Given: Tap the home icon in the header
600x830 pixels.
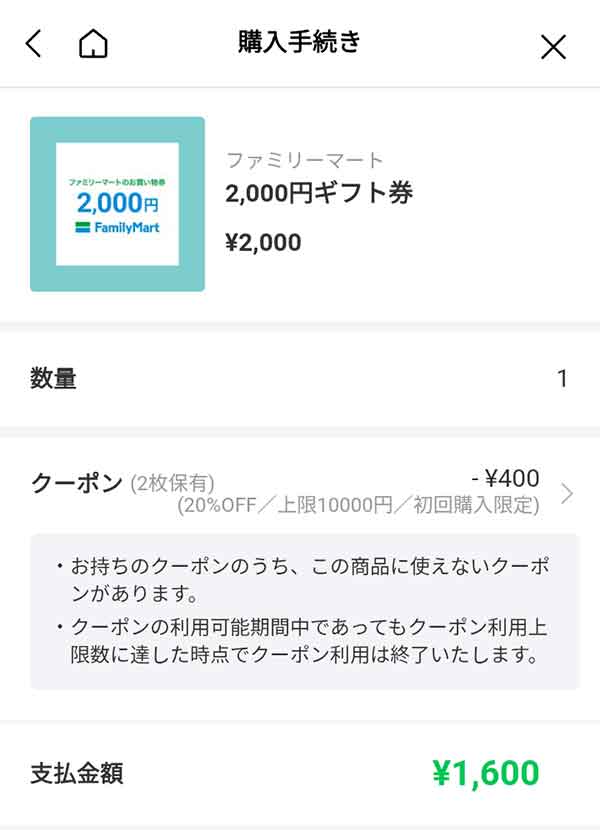Looking at the screenshot, I should click(93, 44).
